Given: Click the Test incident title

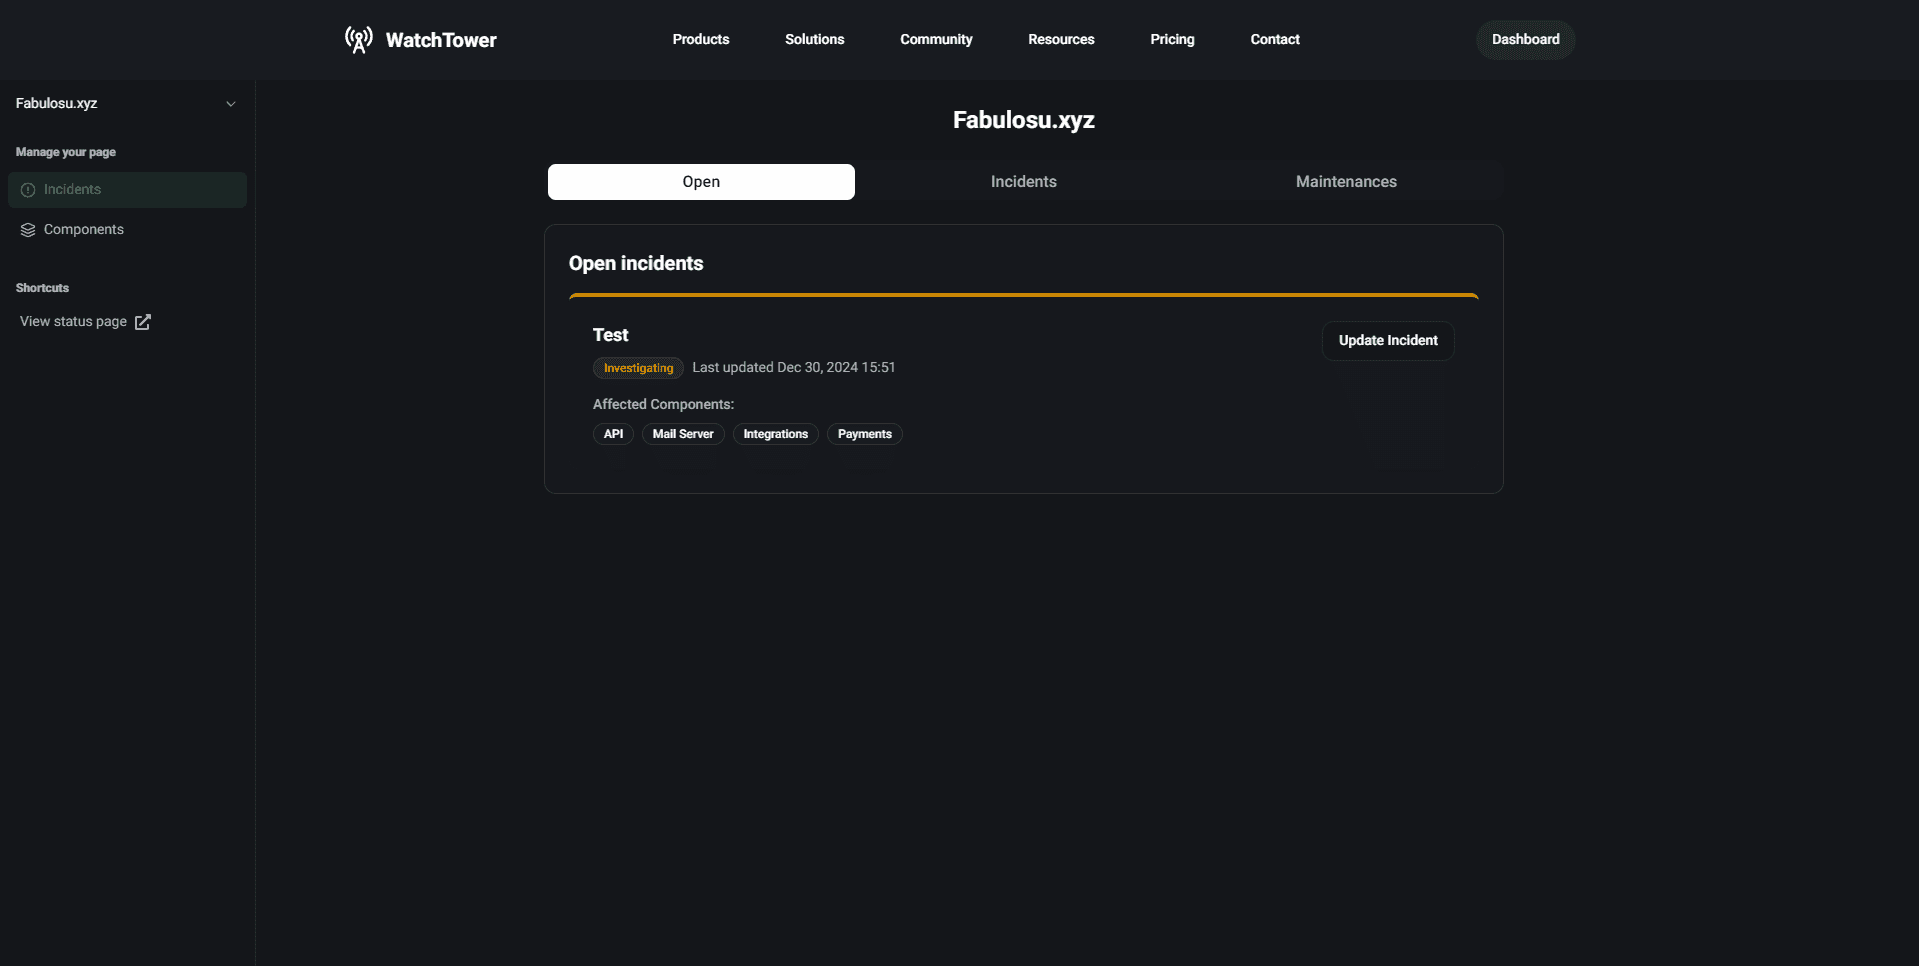Looking at the screenshot, I should (x=610, y=335).
